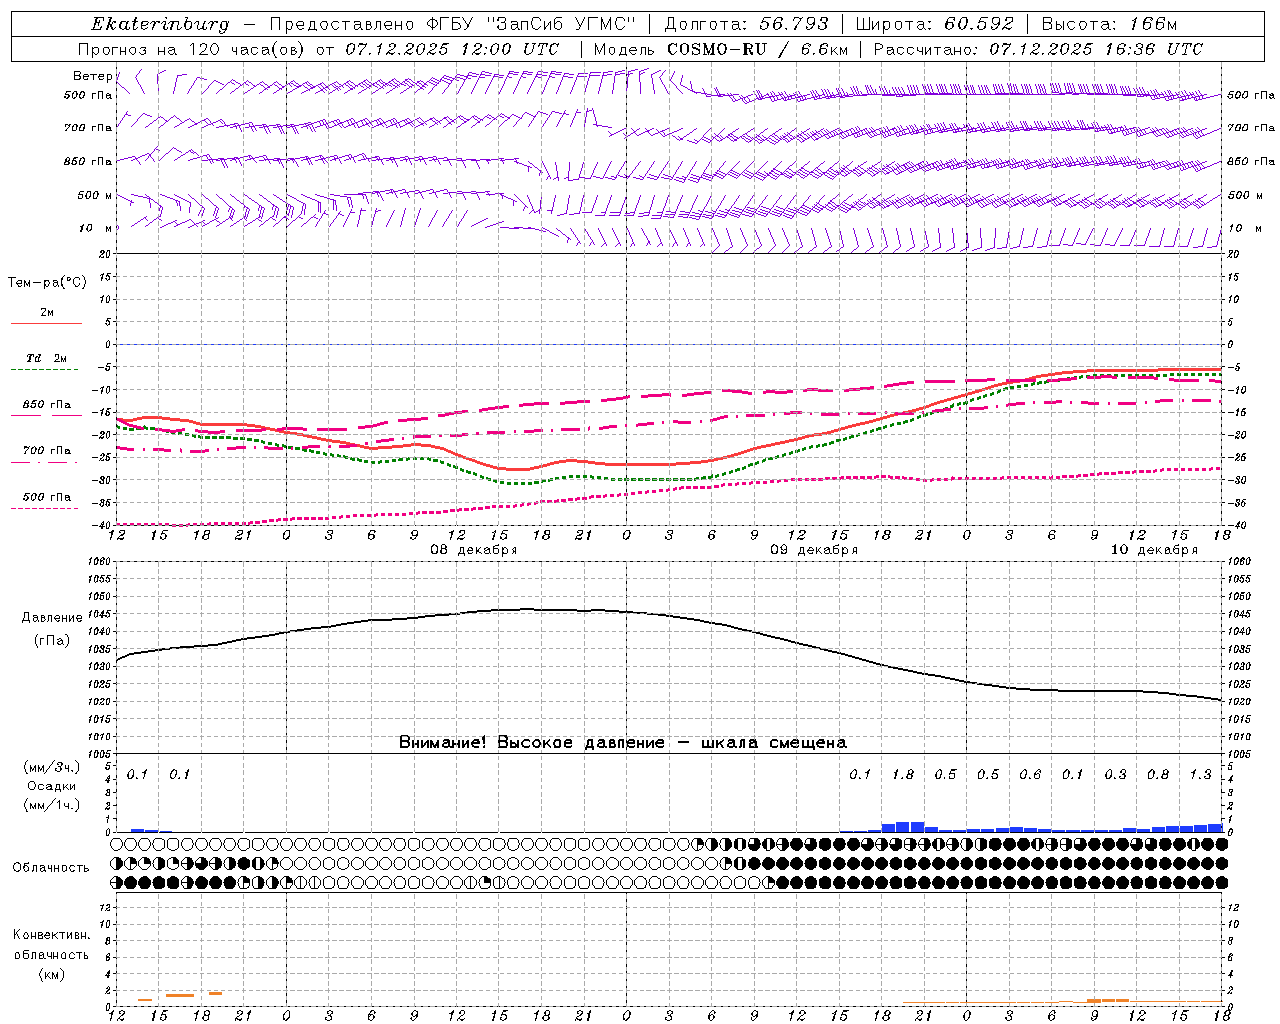Click the (мм/1ч.) precipitation unit label
Viewport: 1280px width, 1024px height.
(51, 805)
